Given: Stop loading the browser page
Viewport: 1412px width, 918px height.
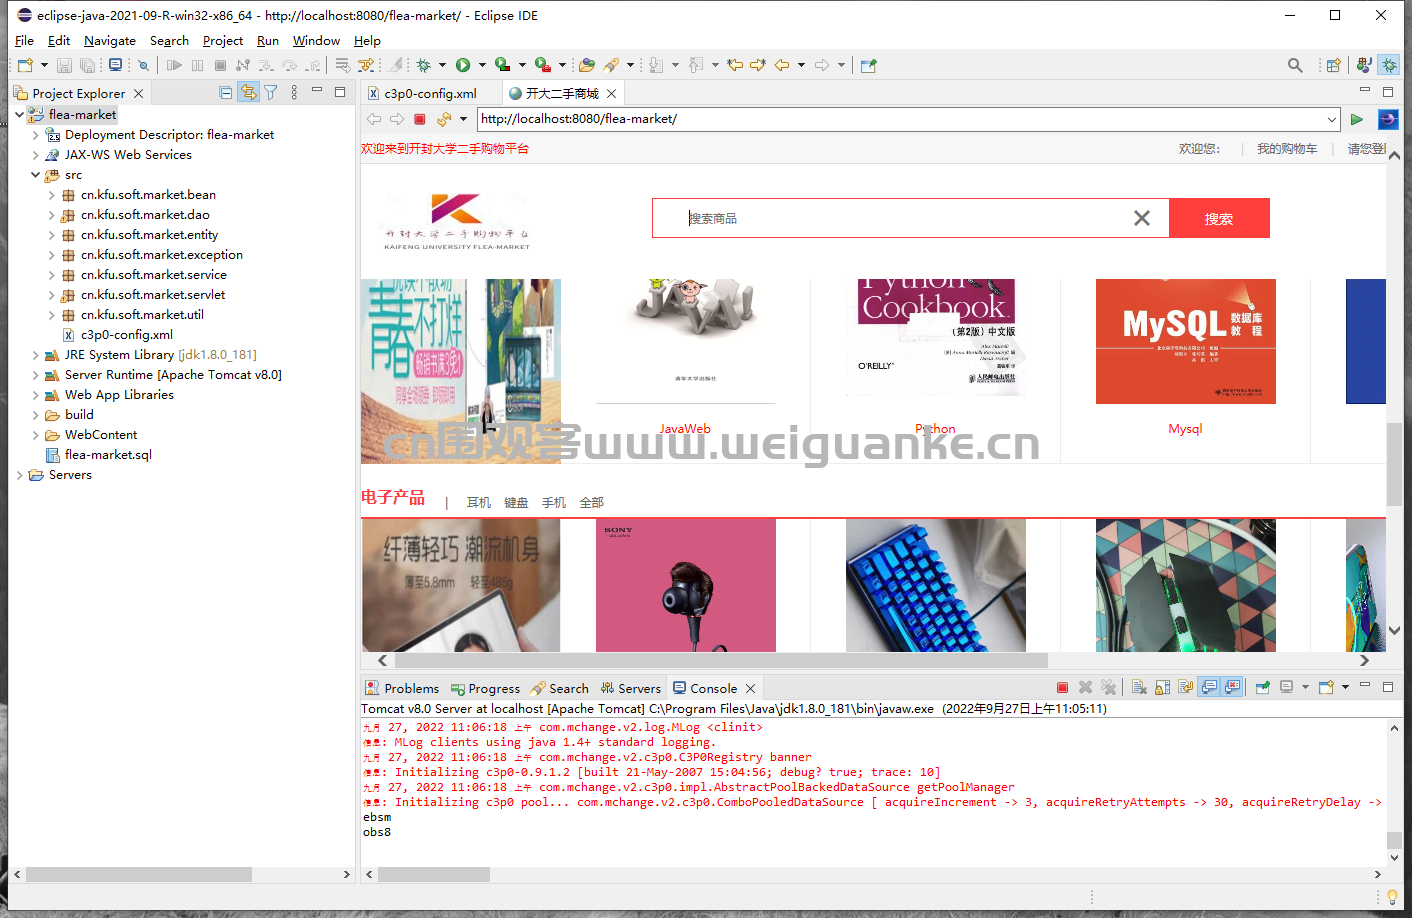Looking at the screenshot, I should (420, 119).
